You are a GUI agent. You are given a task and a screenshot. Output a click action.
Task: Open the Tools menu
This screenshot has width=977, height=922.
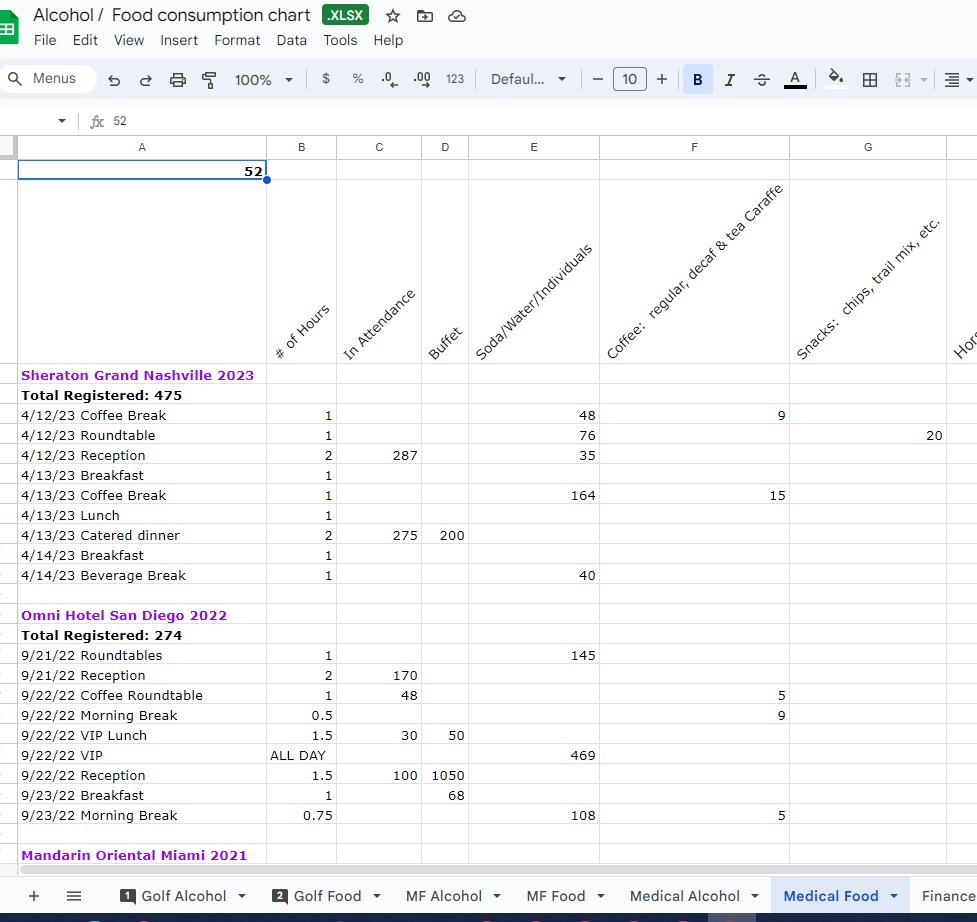click(x=340, y=40)
